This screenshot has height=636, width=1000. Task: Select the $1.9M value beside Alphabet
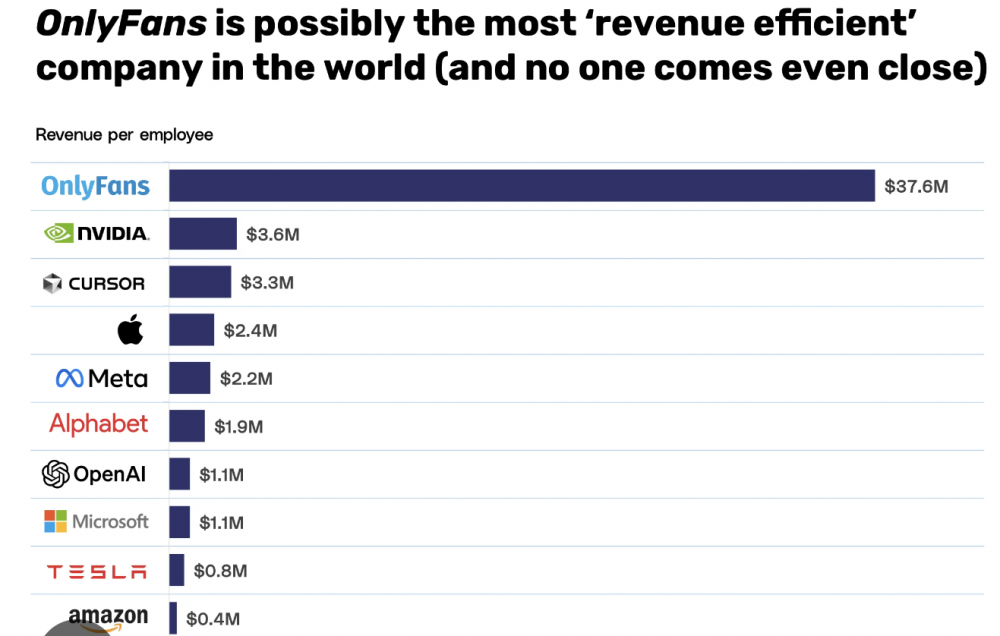239,427
